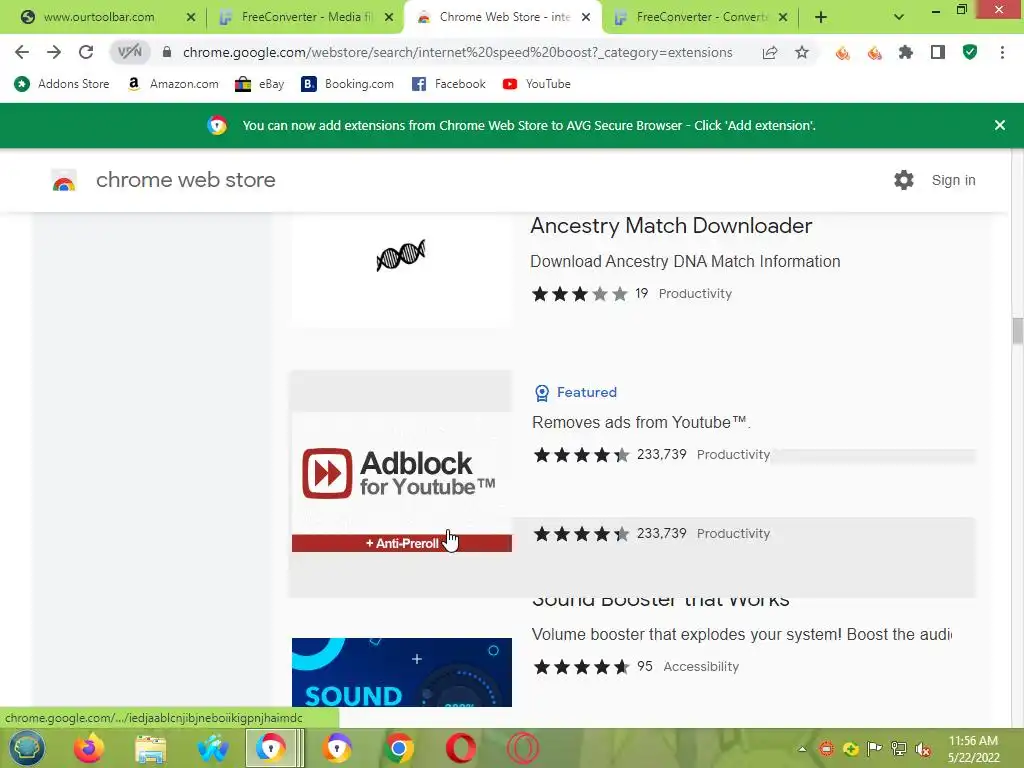Screen dimensions: 1024x768
Task: Click the first flame extension icon
Action: (842, 53)
